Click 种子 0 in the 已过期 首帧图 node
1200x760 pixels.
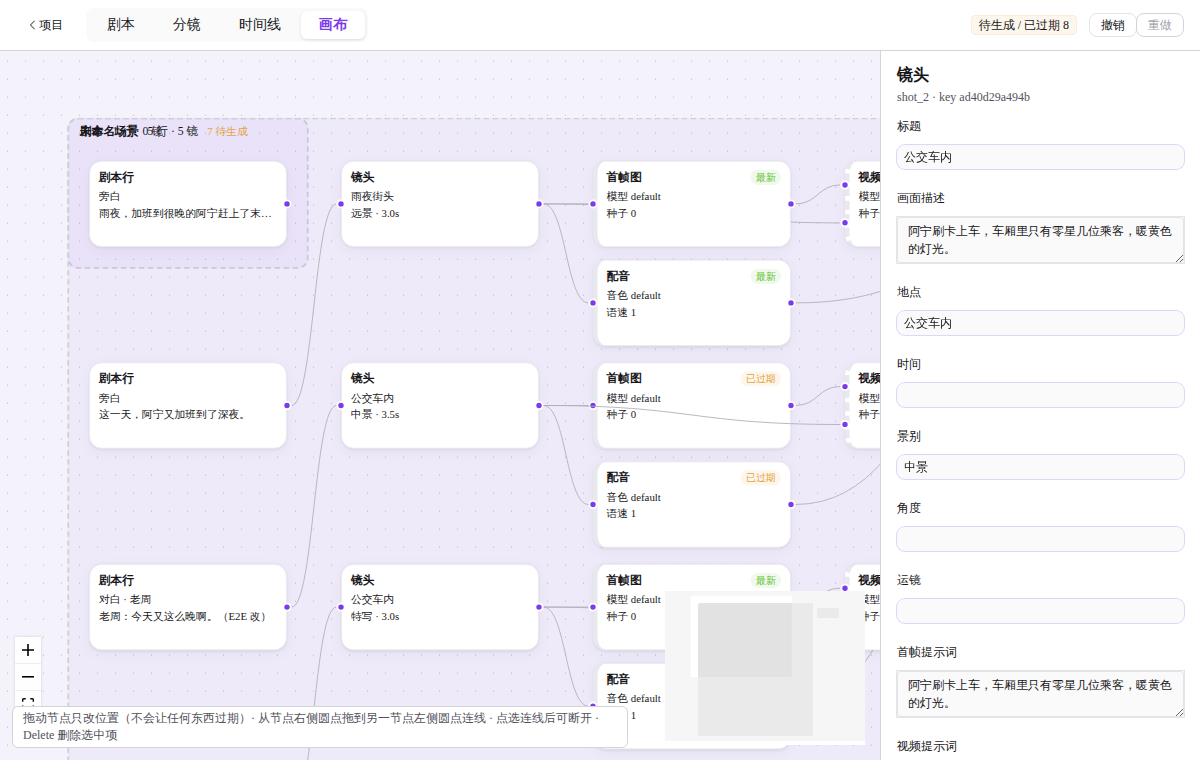click(x=621, y=414)
